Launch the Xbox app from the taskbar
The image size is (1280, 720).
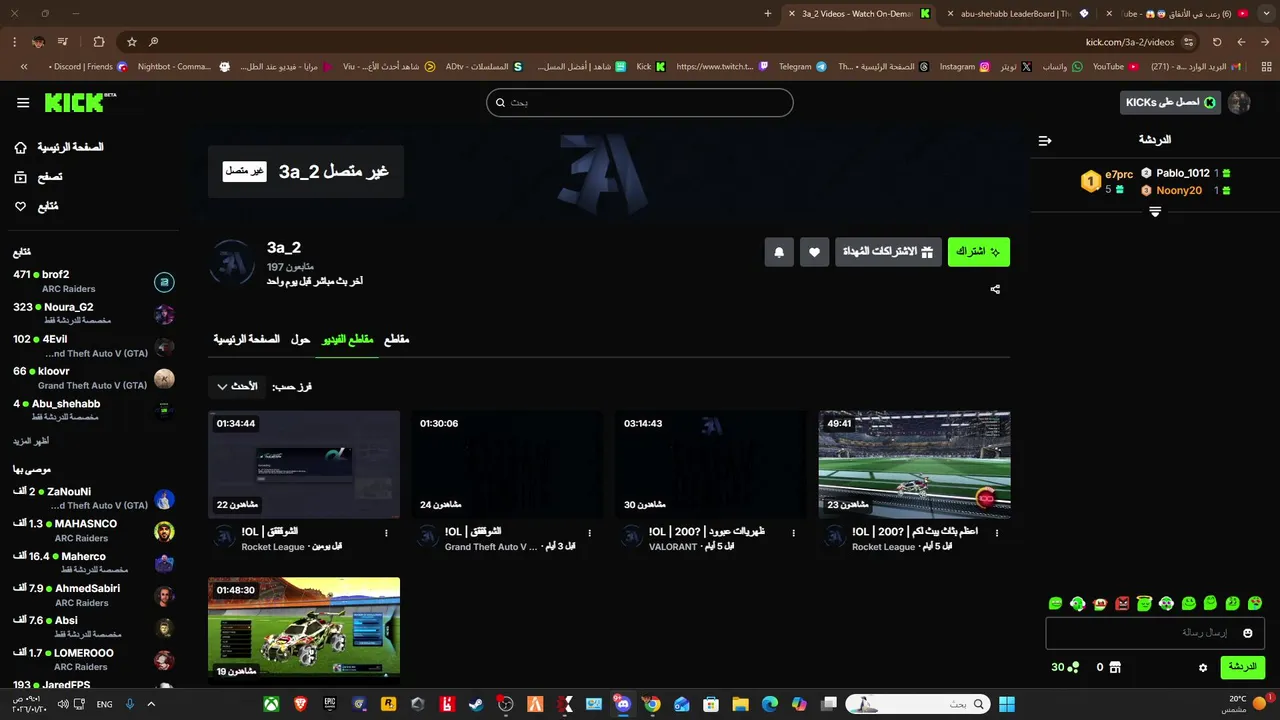(271, 704)
